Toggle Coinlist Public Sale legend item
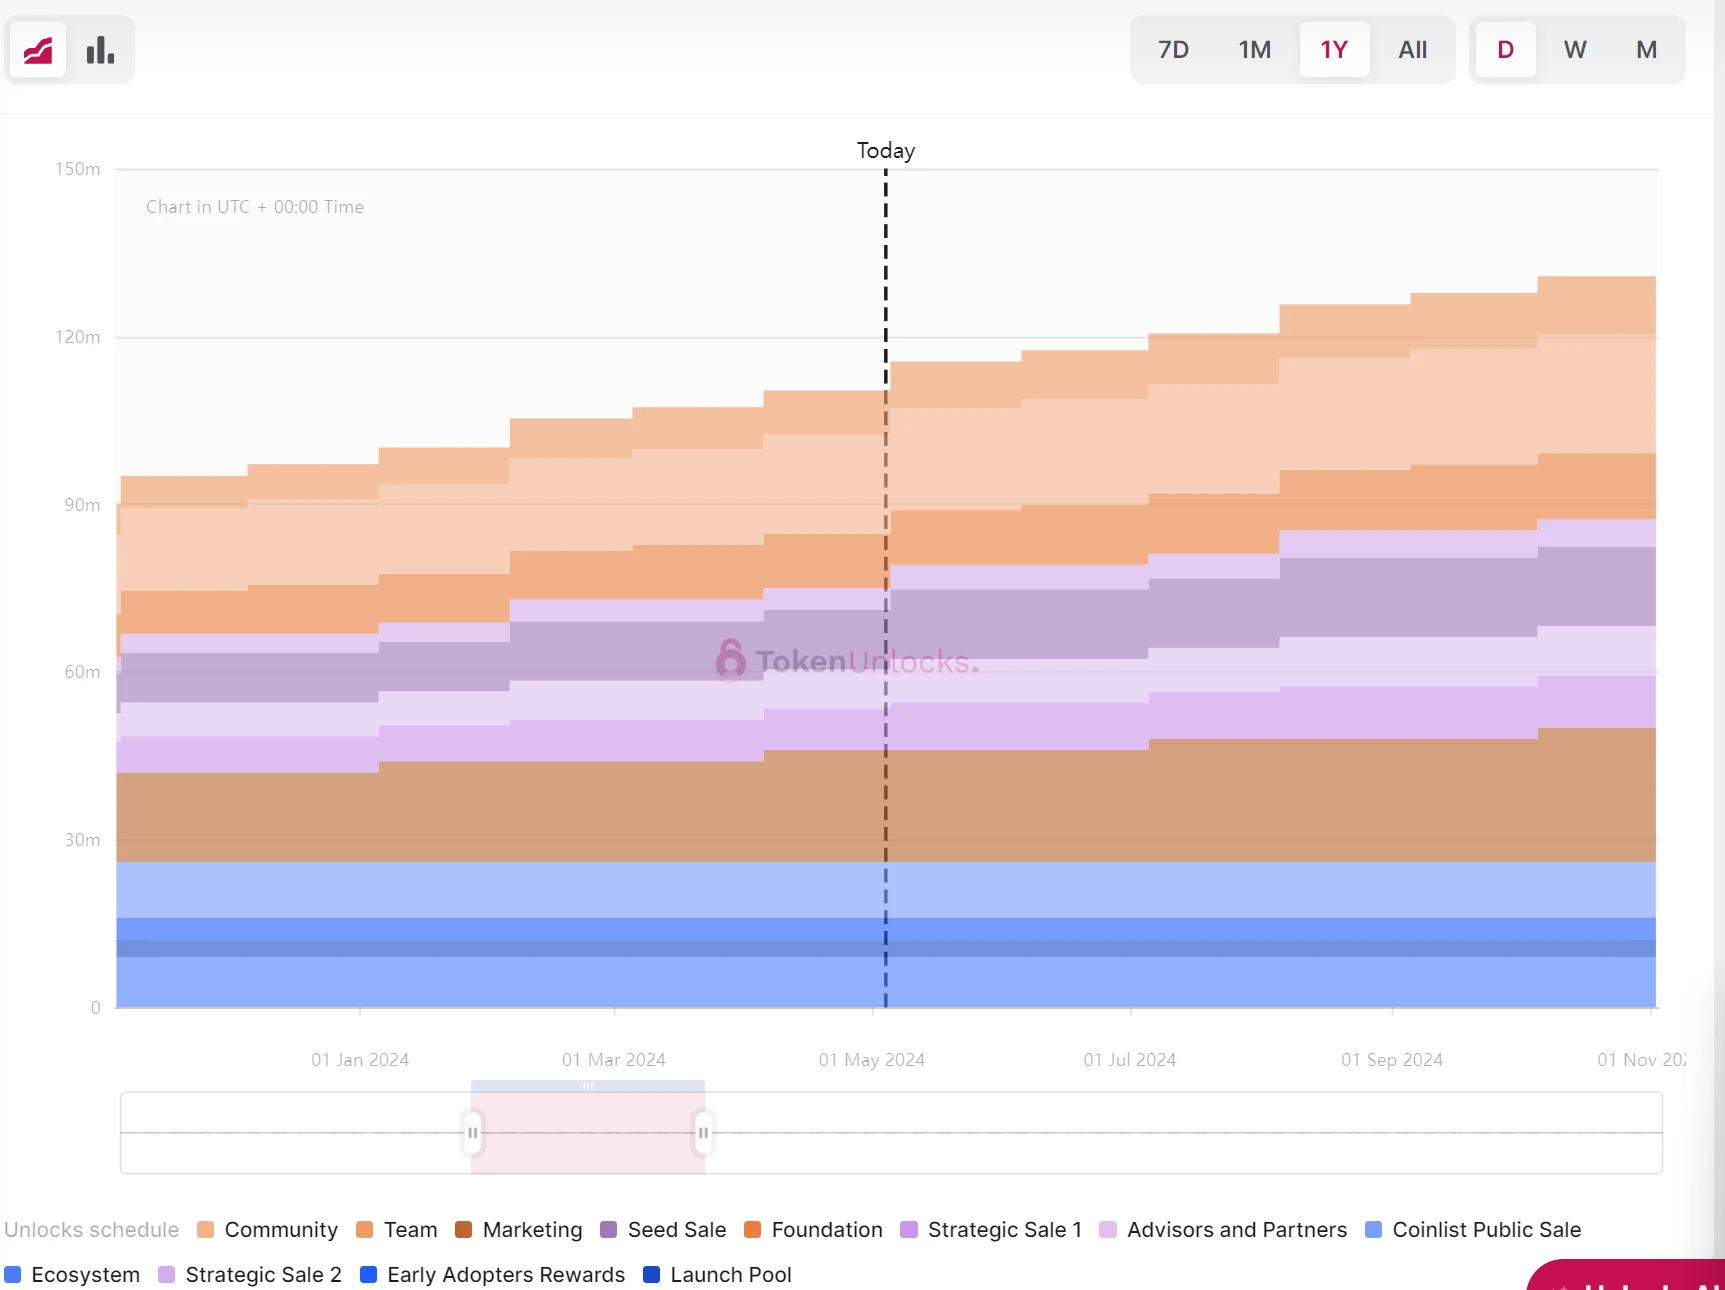Image resolution: width=1725 pixels, height=1290 pixels. (x=1473, y=1230)
